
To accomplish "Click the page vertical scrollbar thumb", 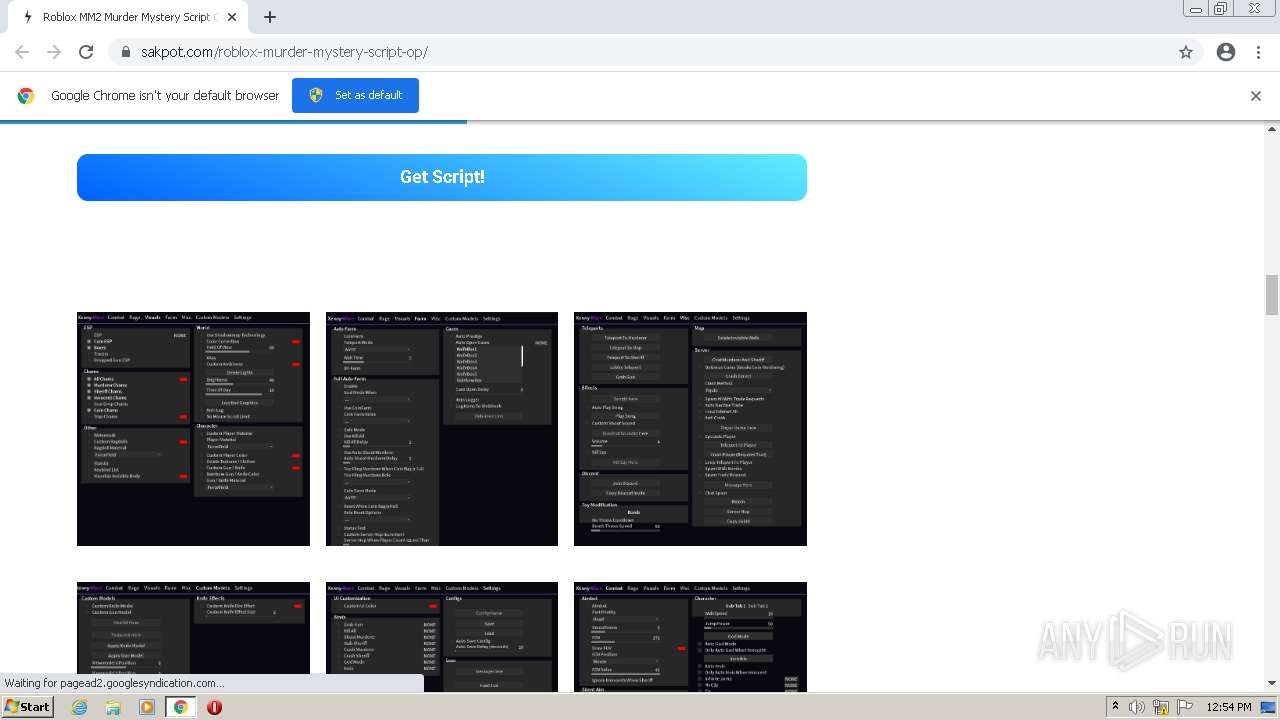I will (1272, 295).
